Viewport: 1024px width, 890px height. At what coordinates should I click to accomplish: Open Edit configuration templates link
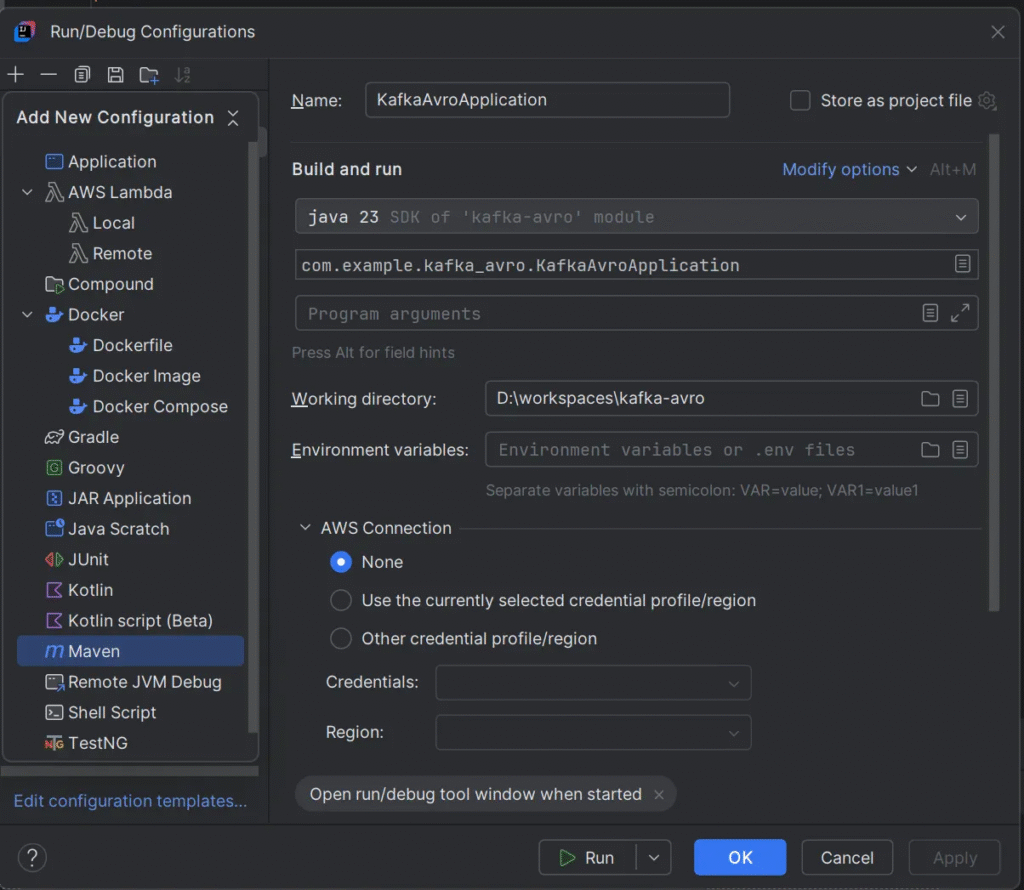coord(130,801)
